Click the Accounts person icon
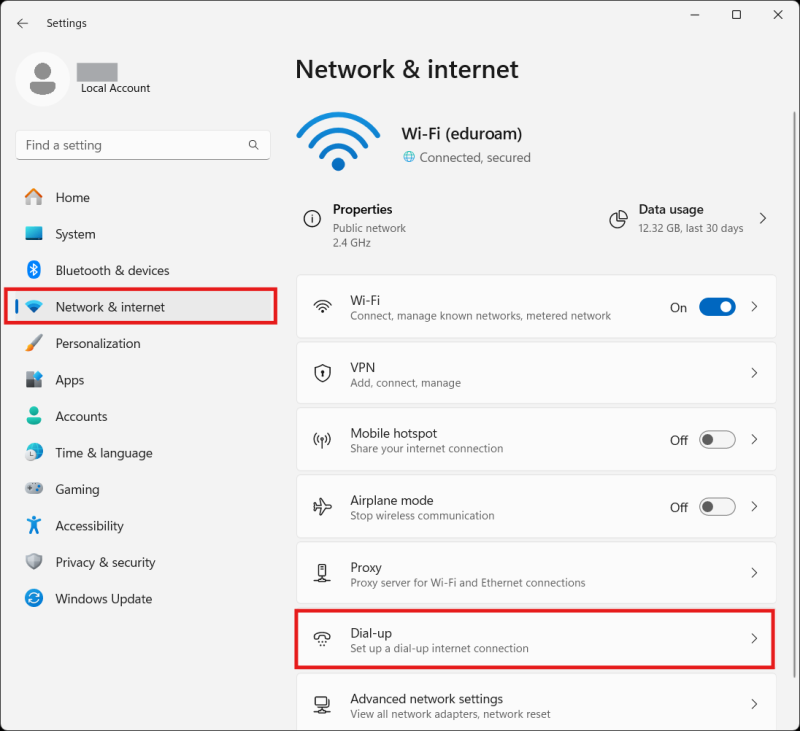This screenshot has width=800, height=731. [x=34, y=416]
